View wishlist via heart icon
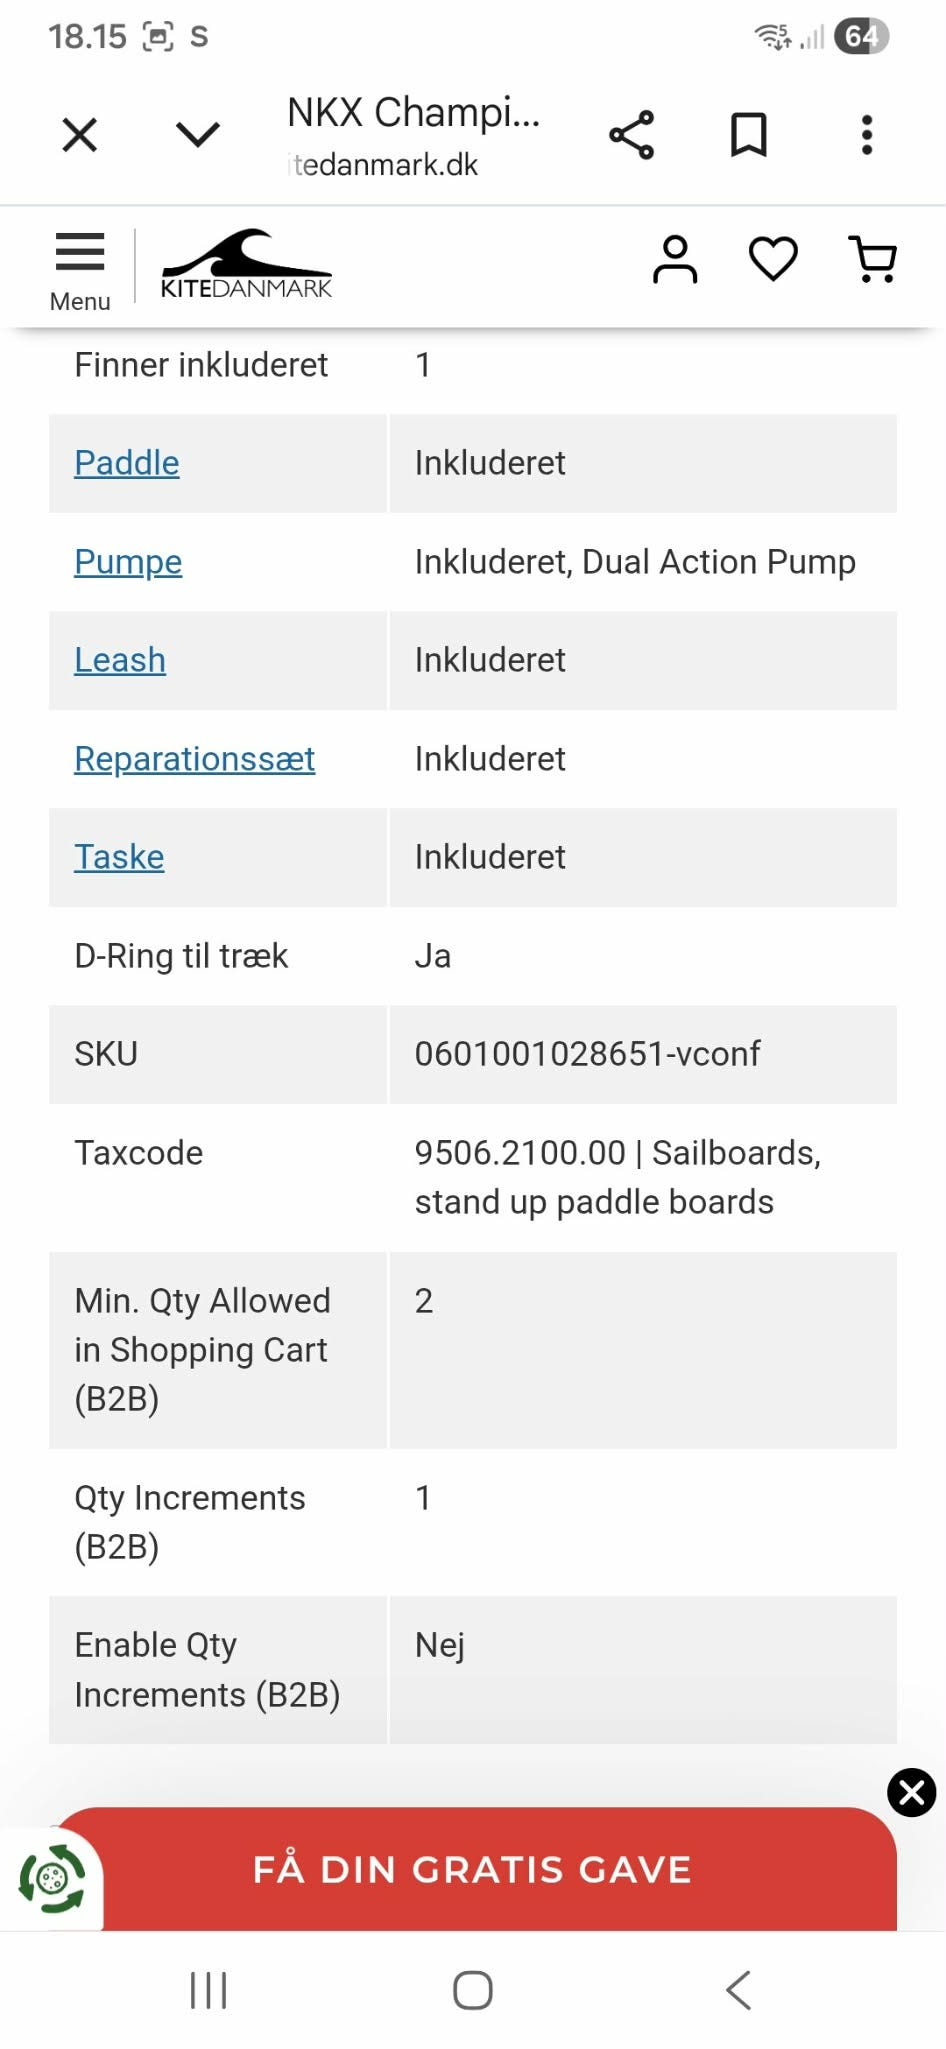The image size is (946, 2049). pyautogui.click(x=773, y=260)
